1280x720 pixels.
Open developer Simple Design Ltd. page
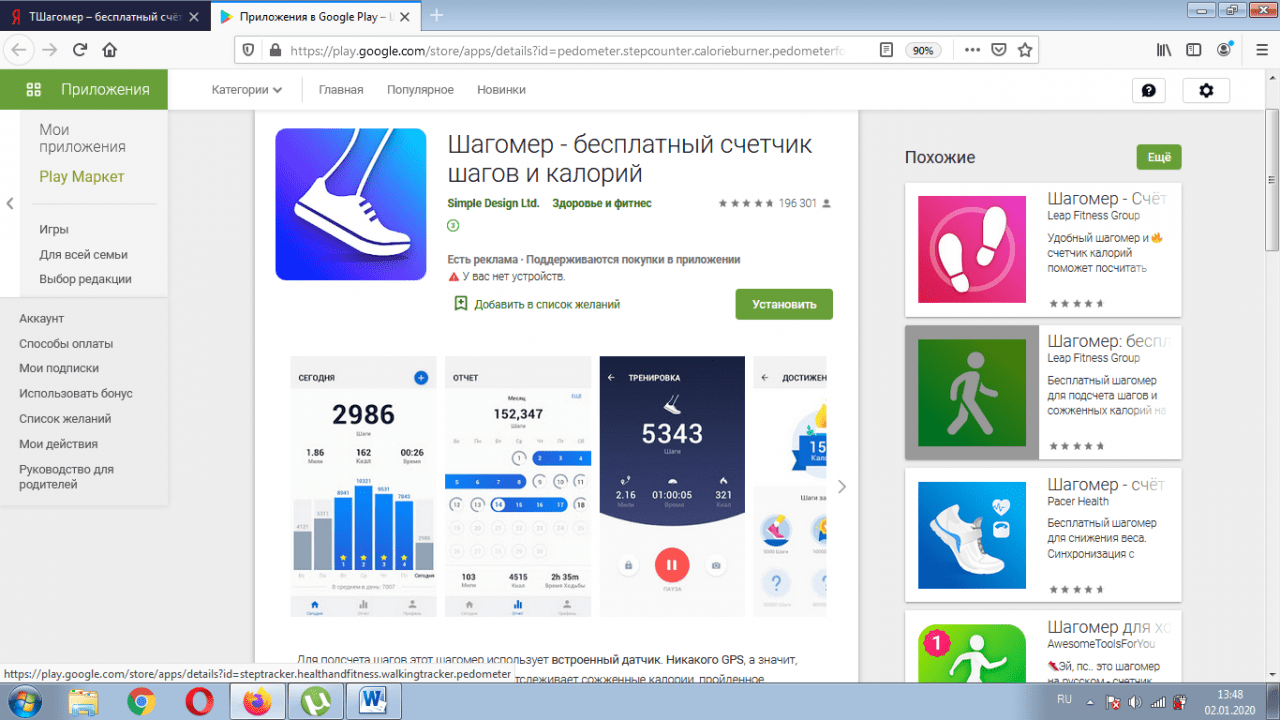493,203
